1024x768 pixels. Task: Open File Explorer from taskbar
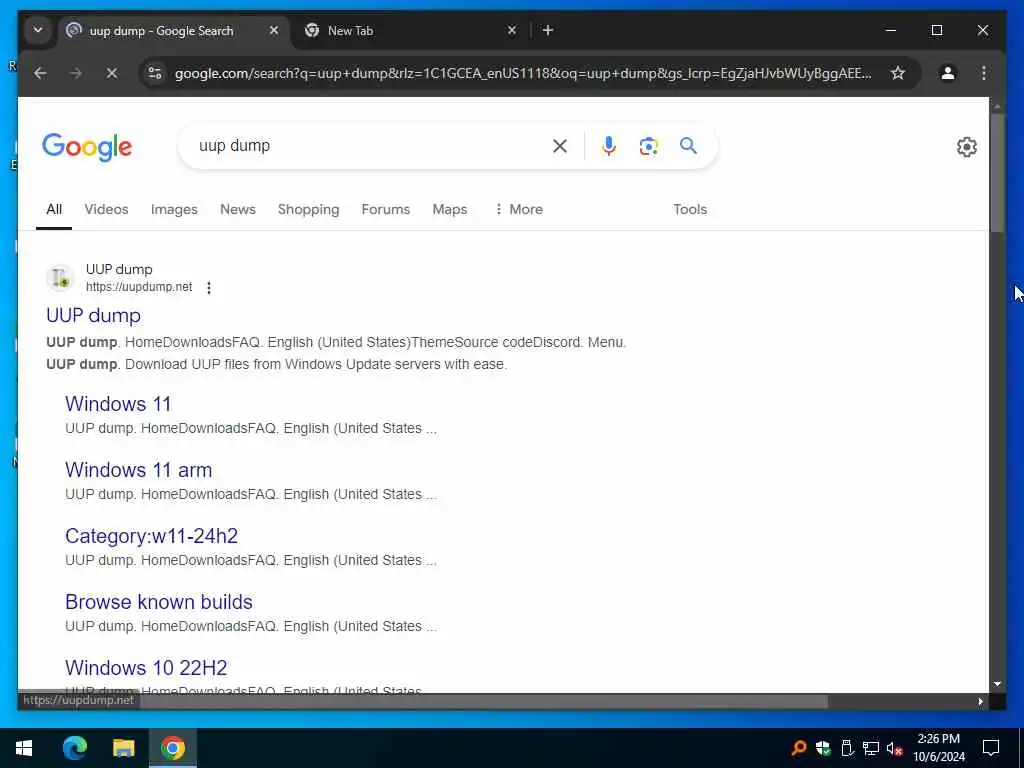[123, 748]
